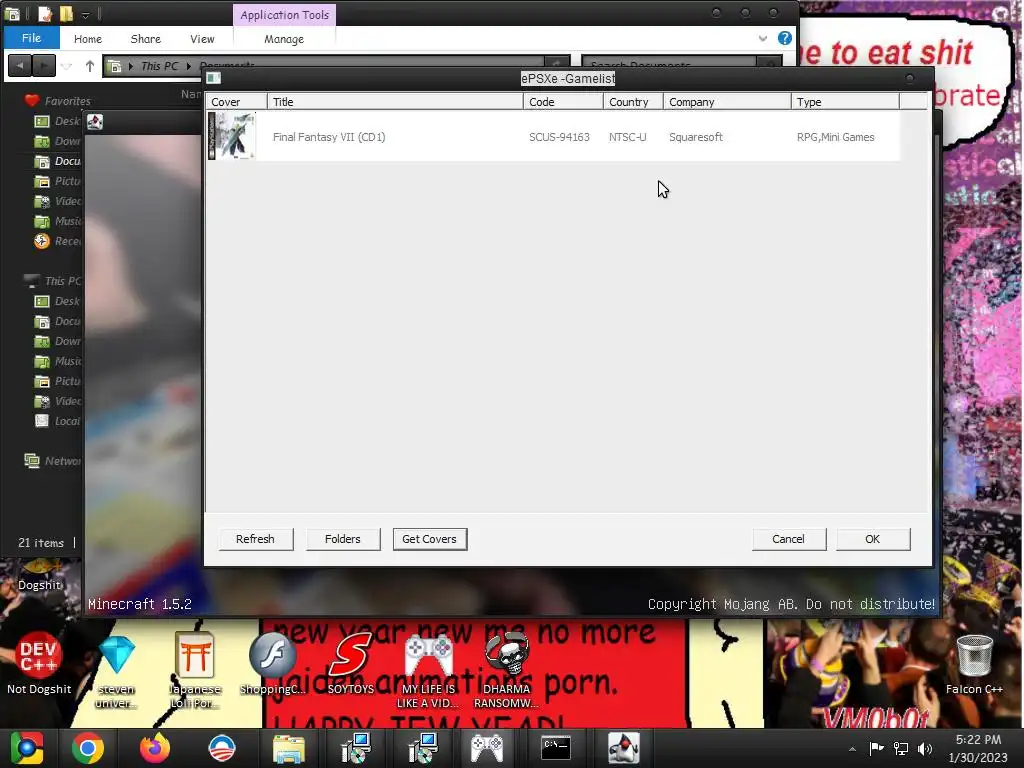Open the Action Center flag icon
The image size is (1024, 768).
(876, 748)
